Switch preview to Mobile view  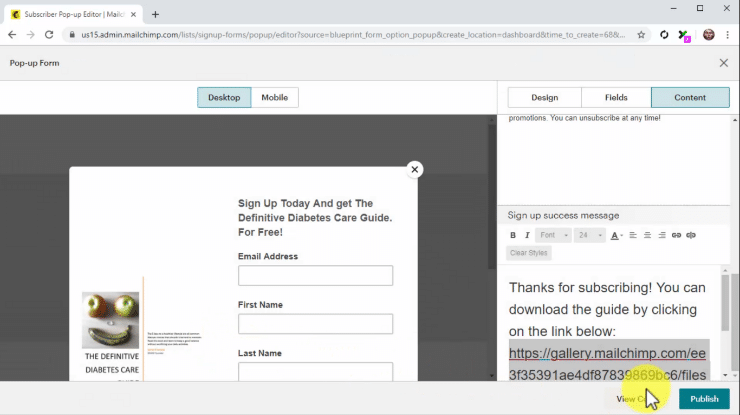coord(275,97)
